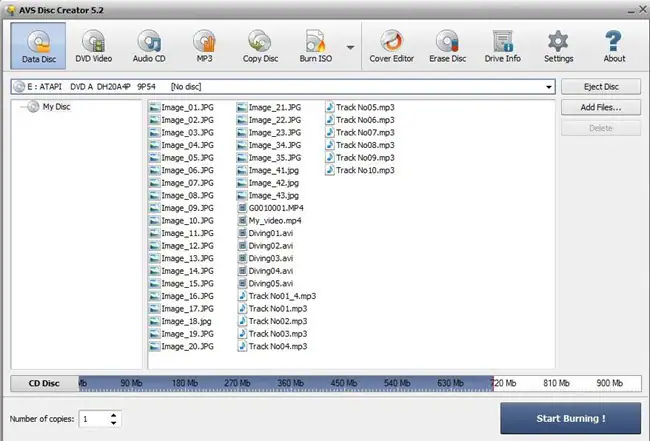
Task: Select audio file Track No05.mp3
Action: 360,107
